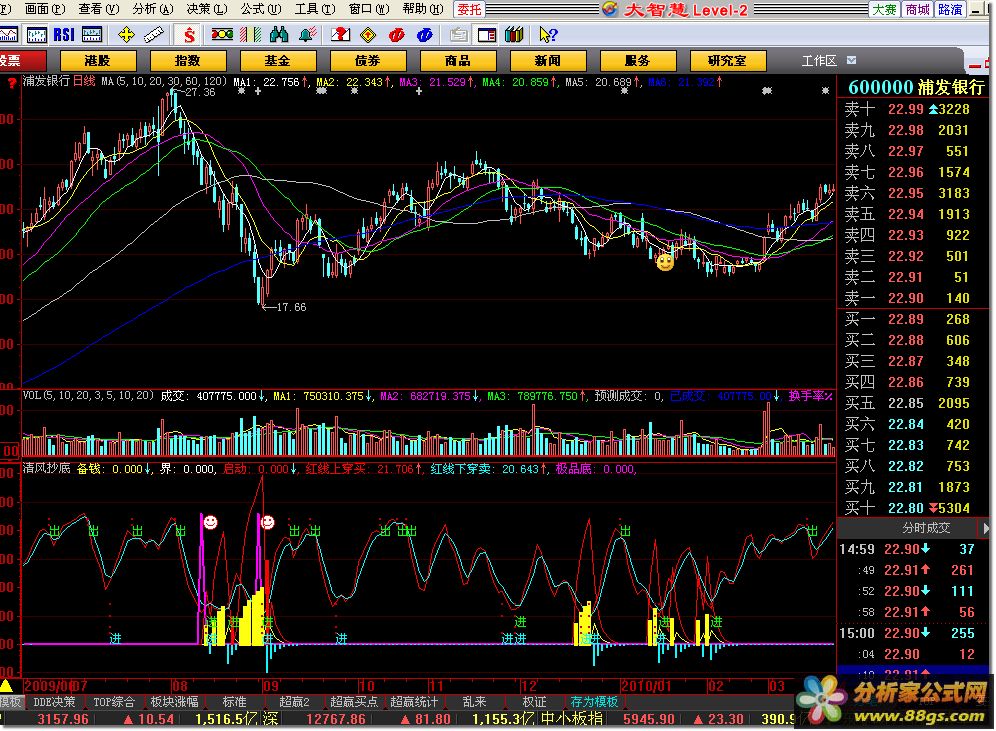Click the 卖一 price 22.90 row
The height and width of the screenshot is (731, 996).
915,298
